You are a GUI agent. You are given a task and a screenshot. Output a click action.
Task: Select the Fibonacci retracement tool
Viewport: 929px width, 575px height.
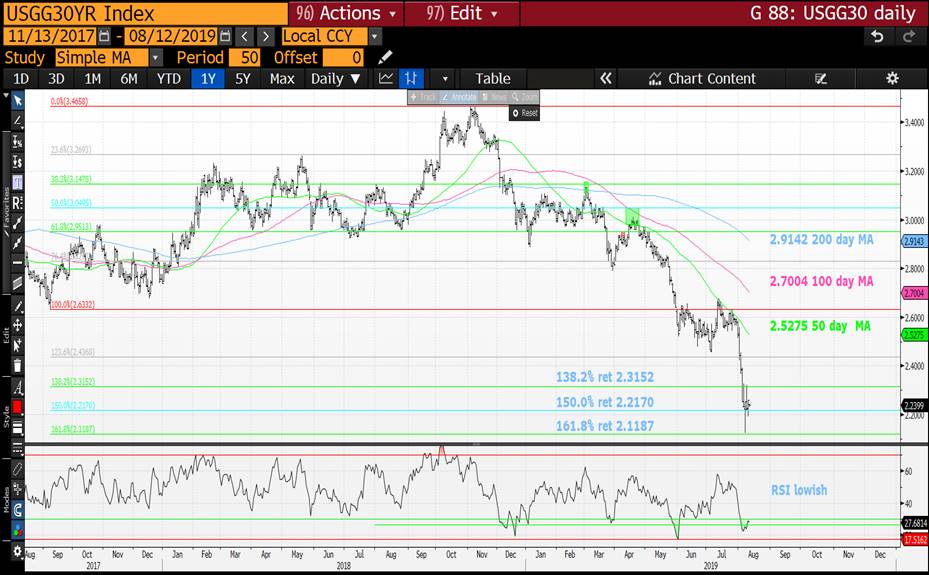18,182
